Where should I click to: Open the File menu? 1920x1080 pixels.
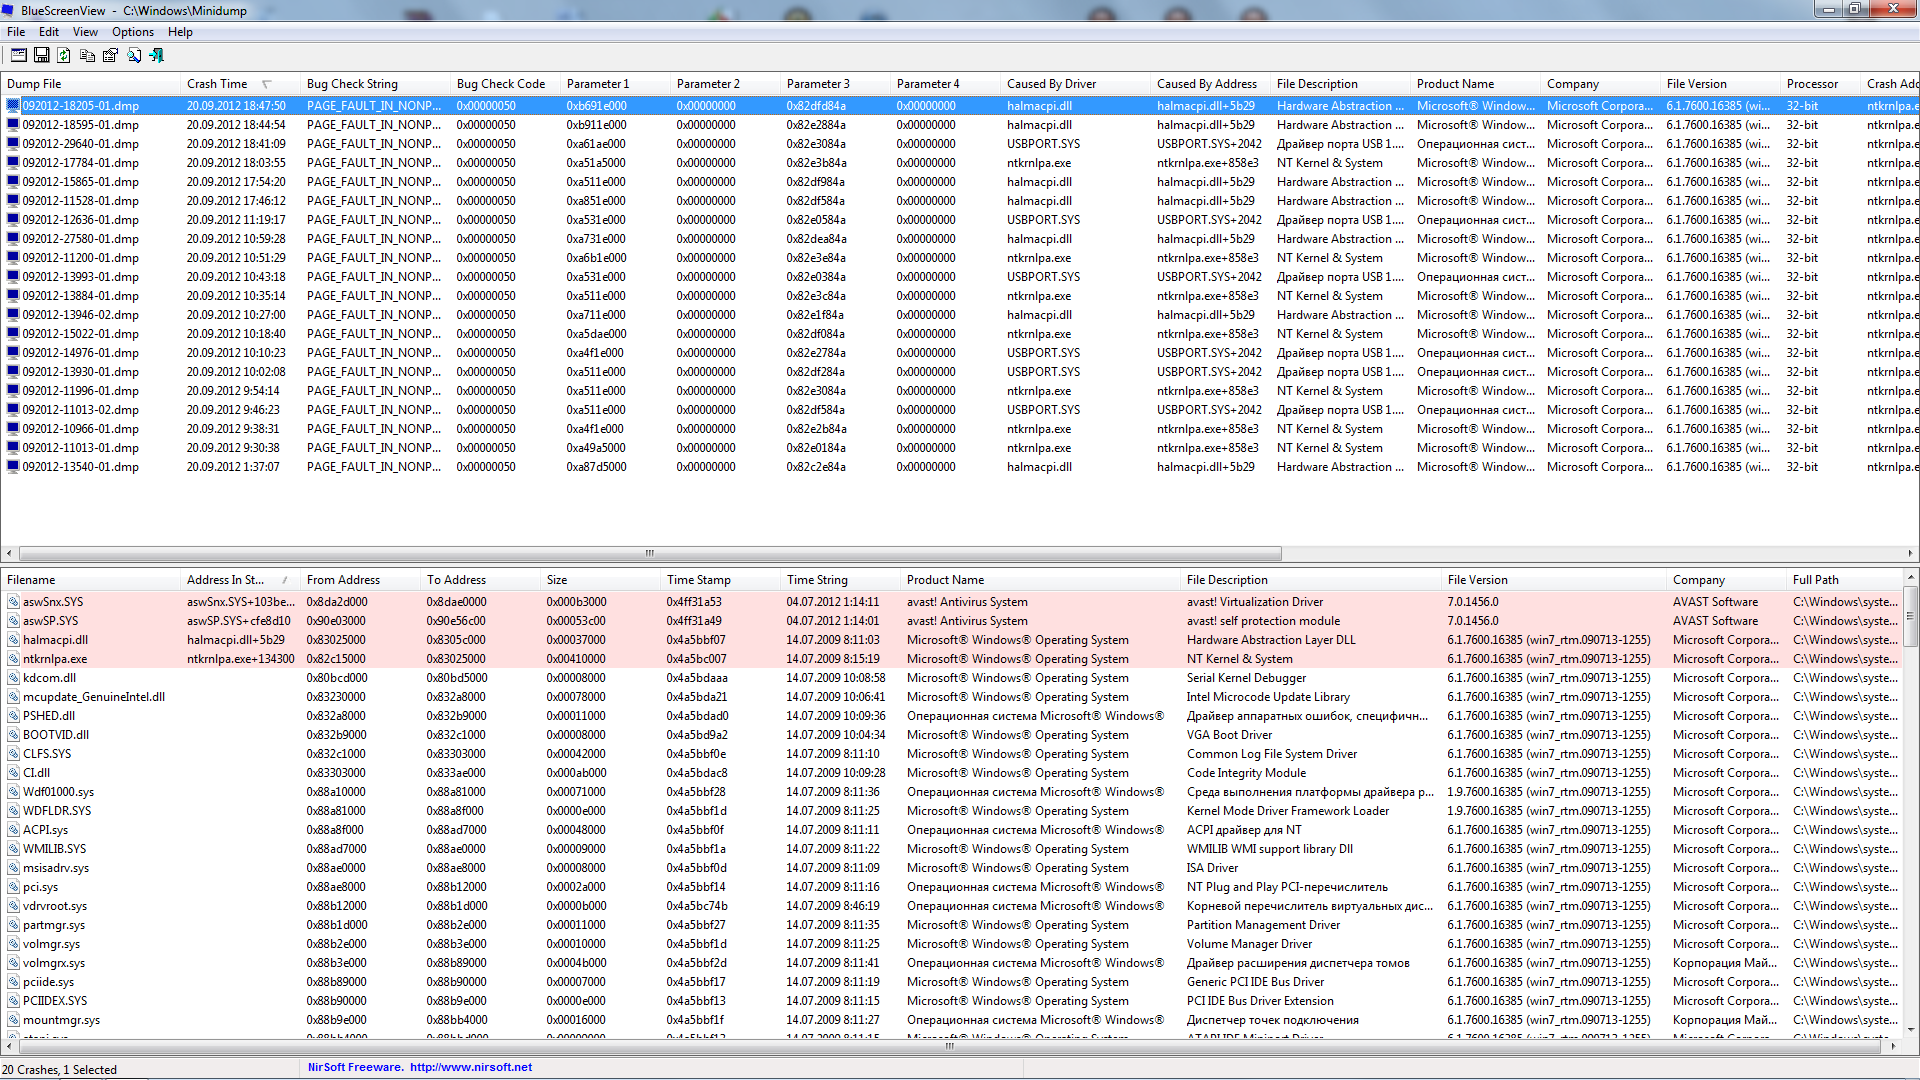[16, 32]
